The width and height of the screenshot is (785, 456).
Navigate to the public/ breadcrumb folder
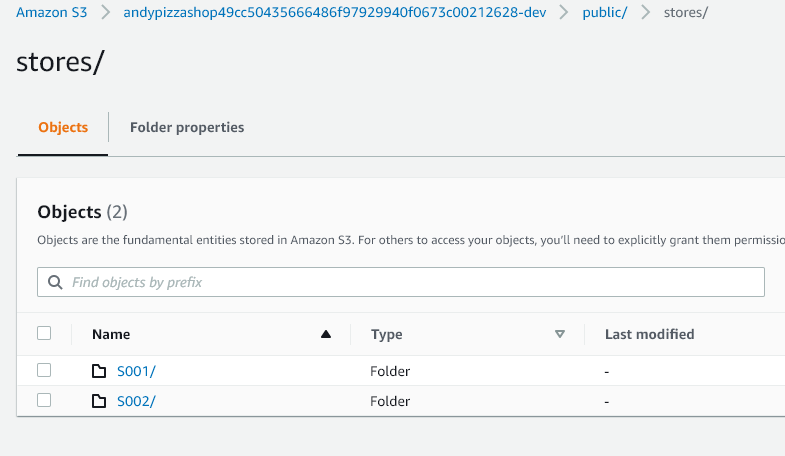(603, 14)
